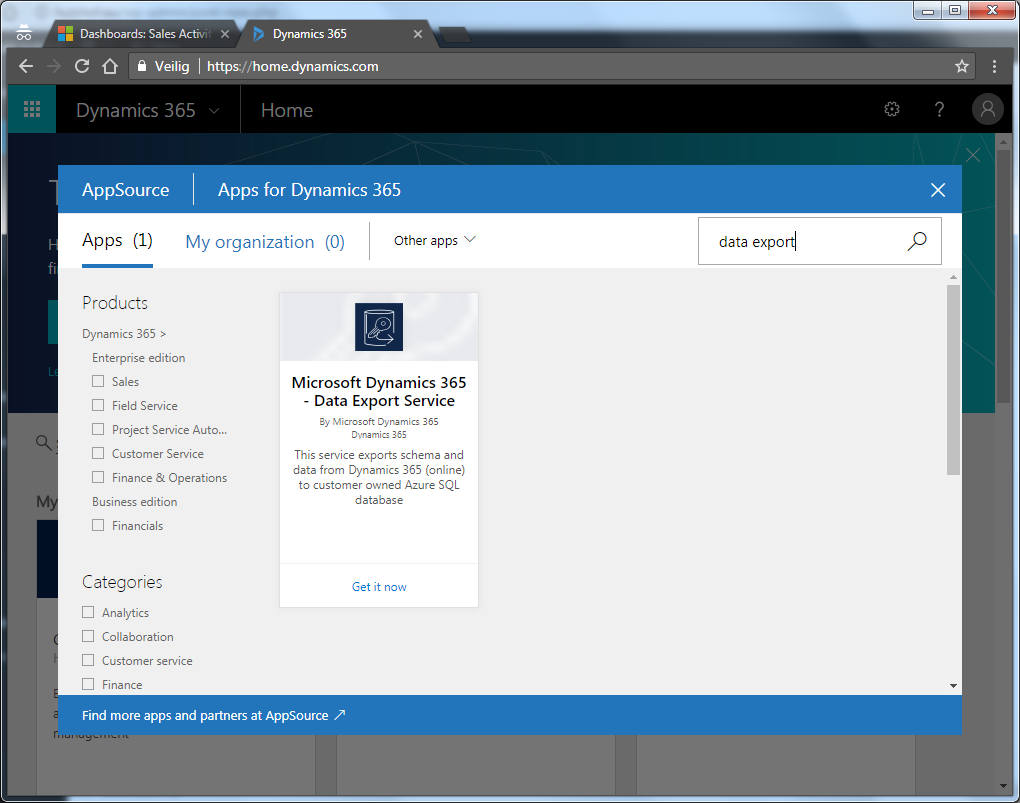Go to the browser home page

[x=110, y=66]
